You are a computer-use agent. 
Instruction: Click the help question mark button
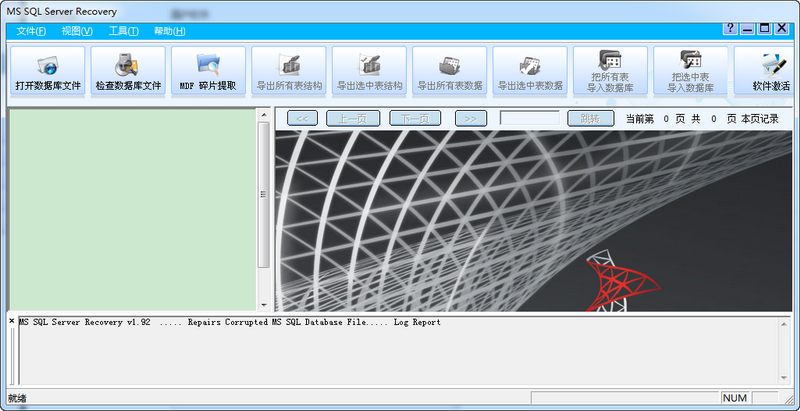pyautogui.click(x=730, y=29)
